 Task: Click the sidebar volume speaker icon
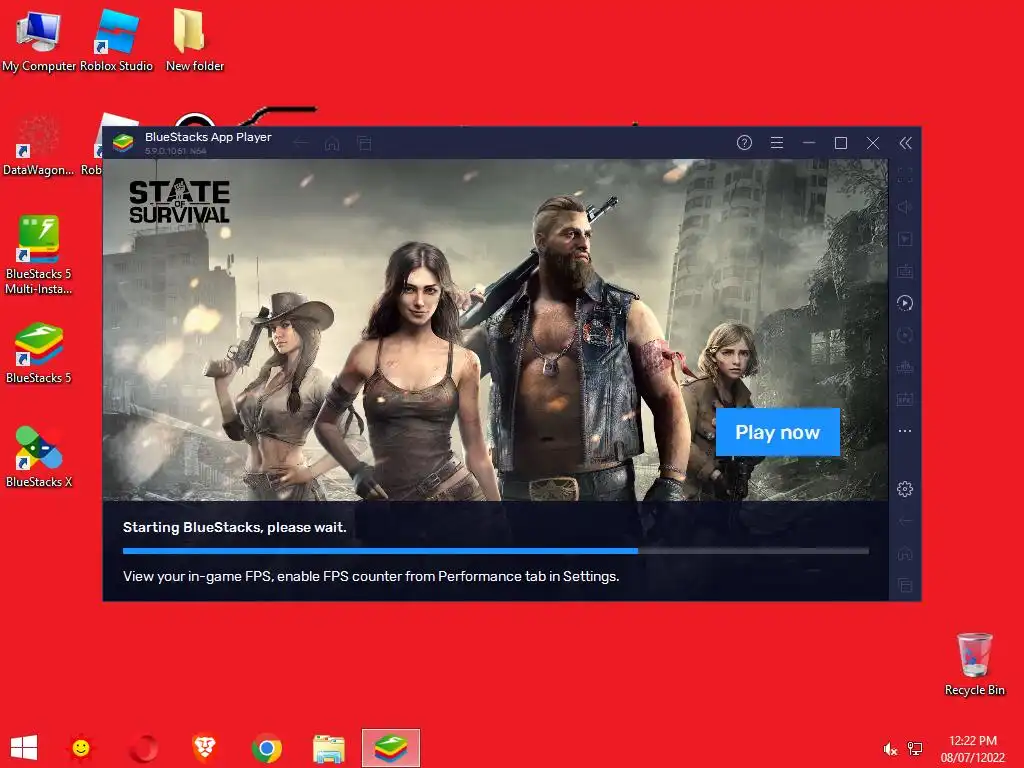pos(904,207)
